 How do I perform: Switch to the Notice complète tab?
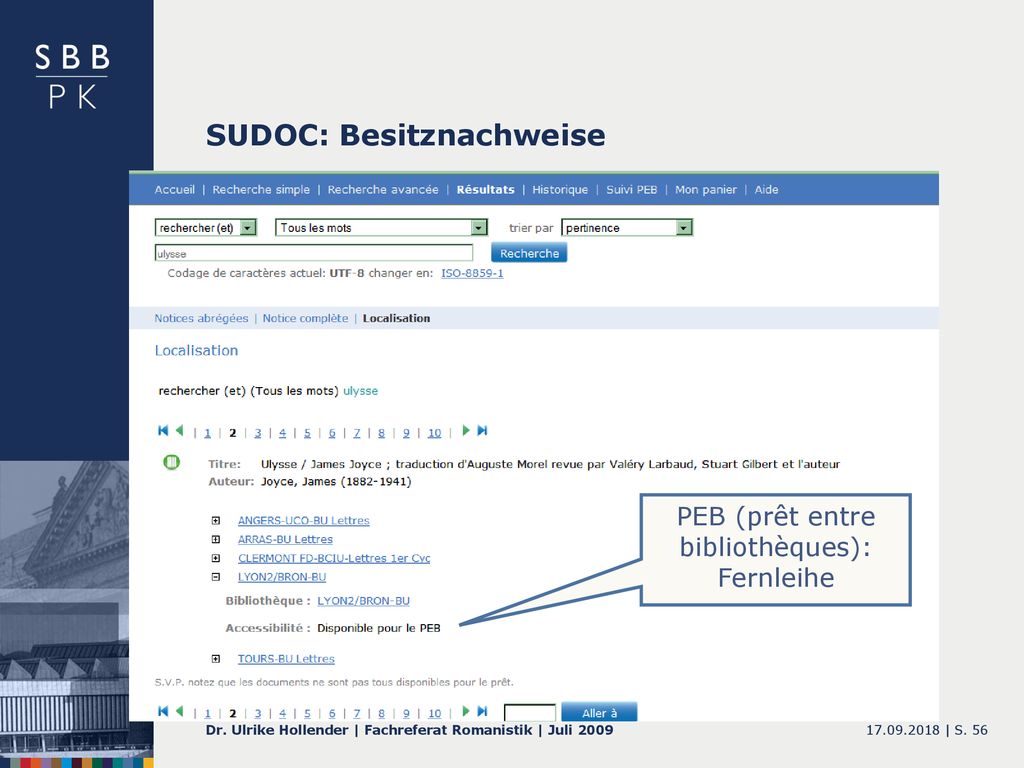click(x=306, y=318)
